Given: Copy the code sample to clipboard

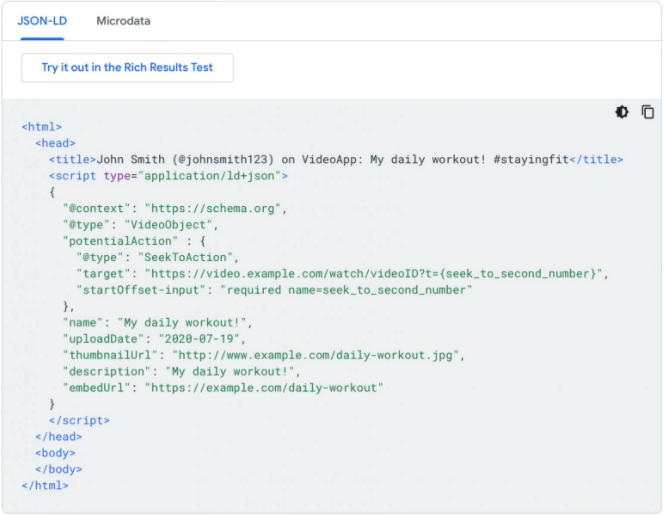Looking at the screenshot, I should (x=647, y=112).
